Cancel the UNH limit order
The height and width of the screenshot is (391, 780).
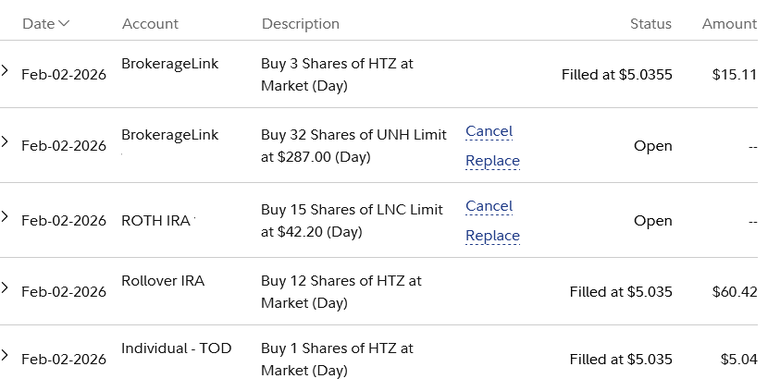tap(489, 131)
